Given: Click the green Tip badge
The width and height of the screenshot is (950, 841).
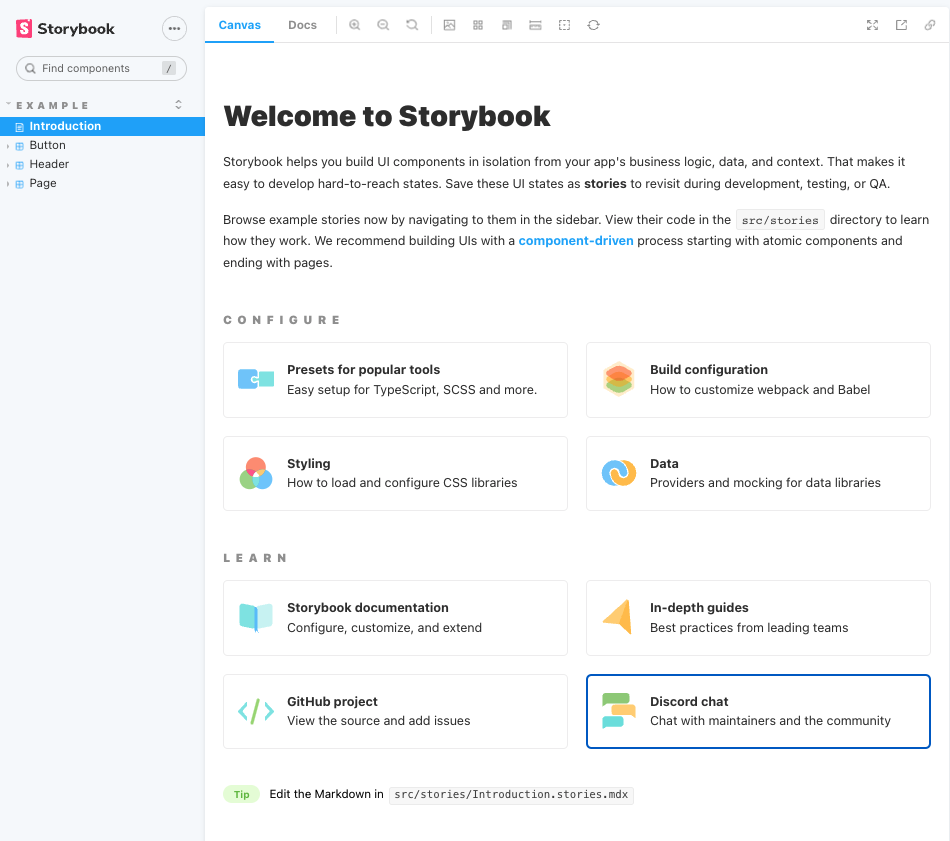Looking at the screenshot, I should click(x=242, y=794).
